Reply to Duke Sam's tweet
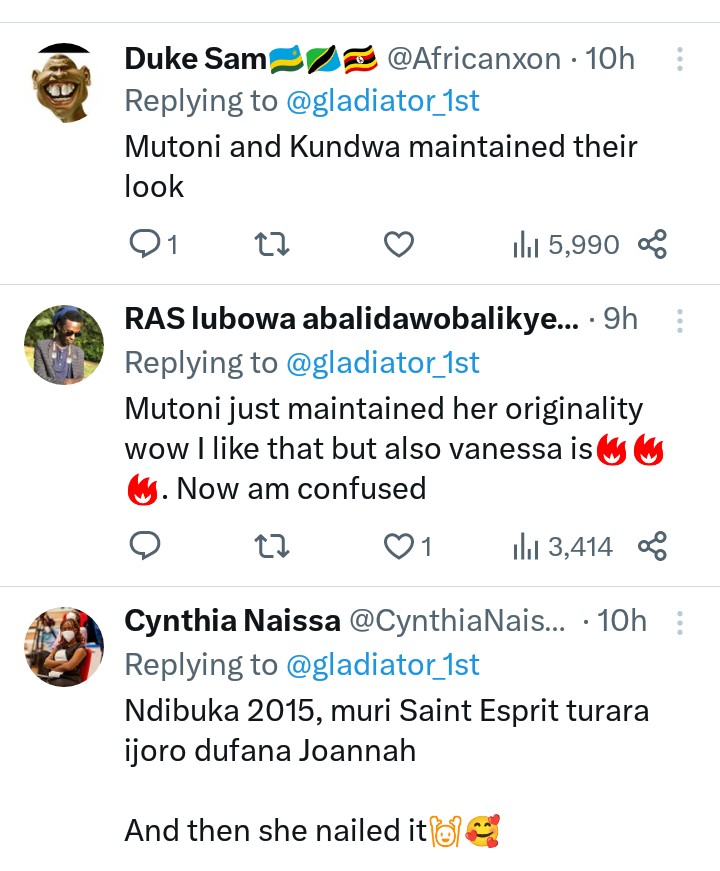720x871 pixels. point(145,244)
